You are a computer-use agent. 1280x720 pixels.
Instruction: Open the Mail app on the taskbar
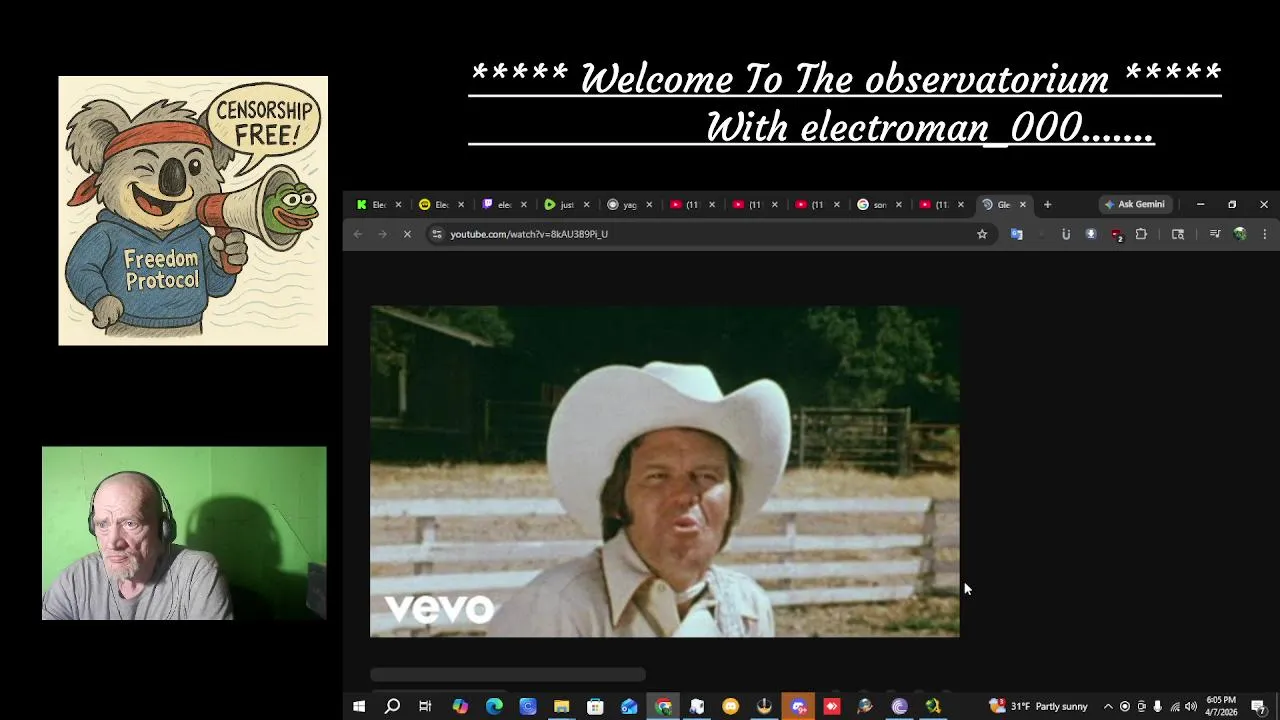pyautogui.click(x=629, y=707)
